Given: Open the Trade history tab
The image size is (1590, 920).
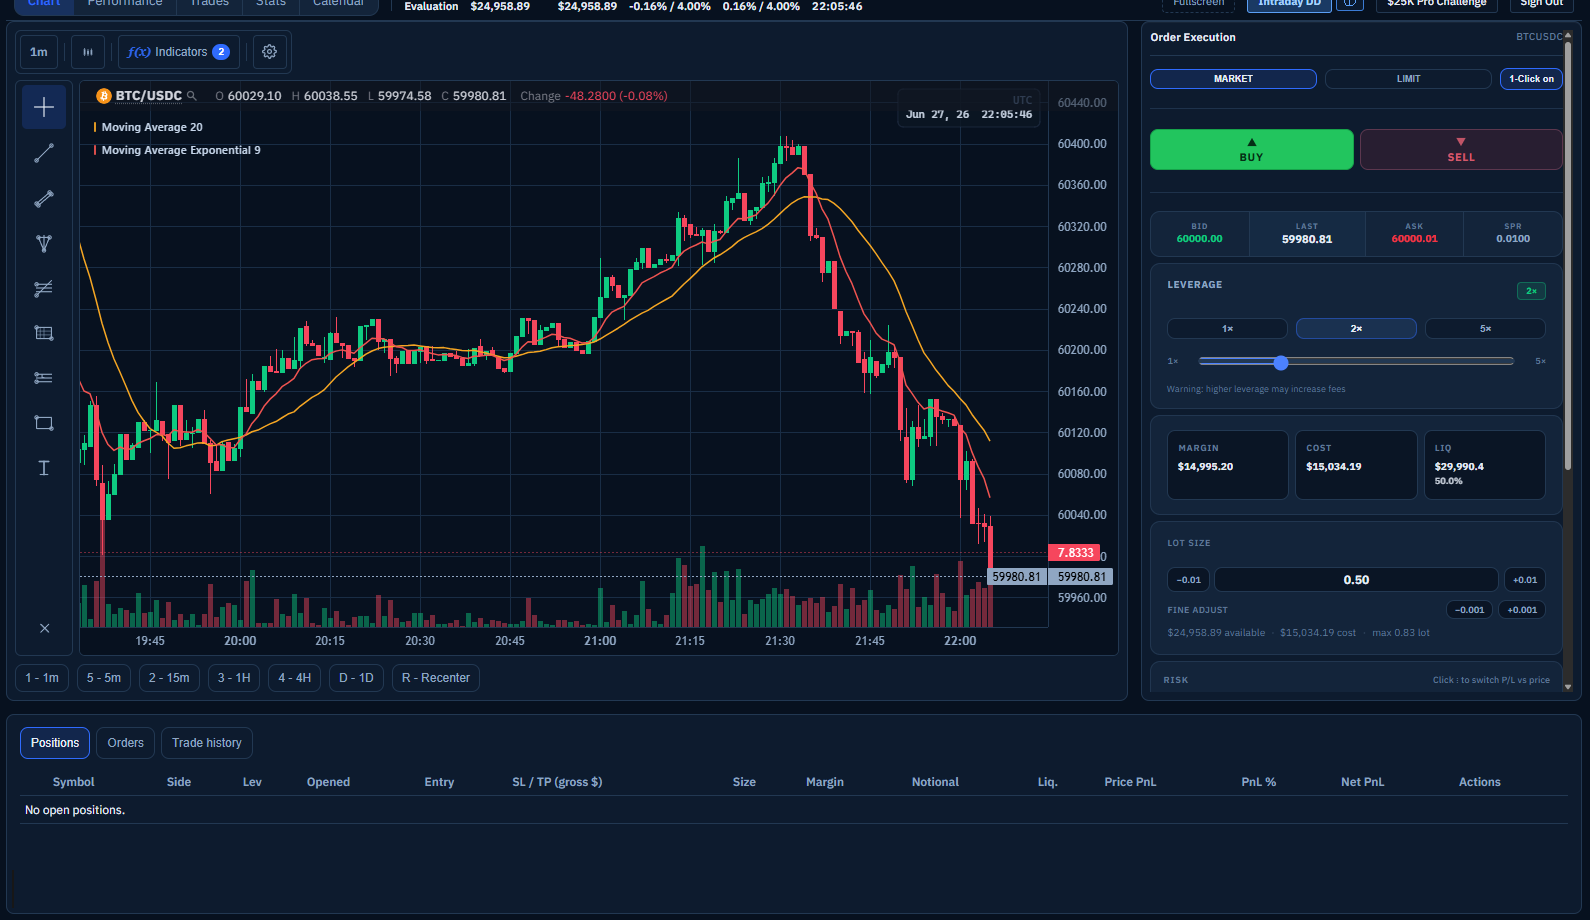Looking at the screenshot, I should (x=207, y=743).
